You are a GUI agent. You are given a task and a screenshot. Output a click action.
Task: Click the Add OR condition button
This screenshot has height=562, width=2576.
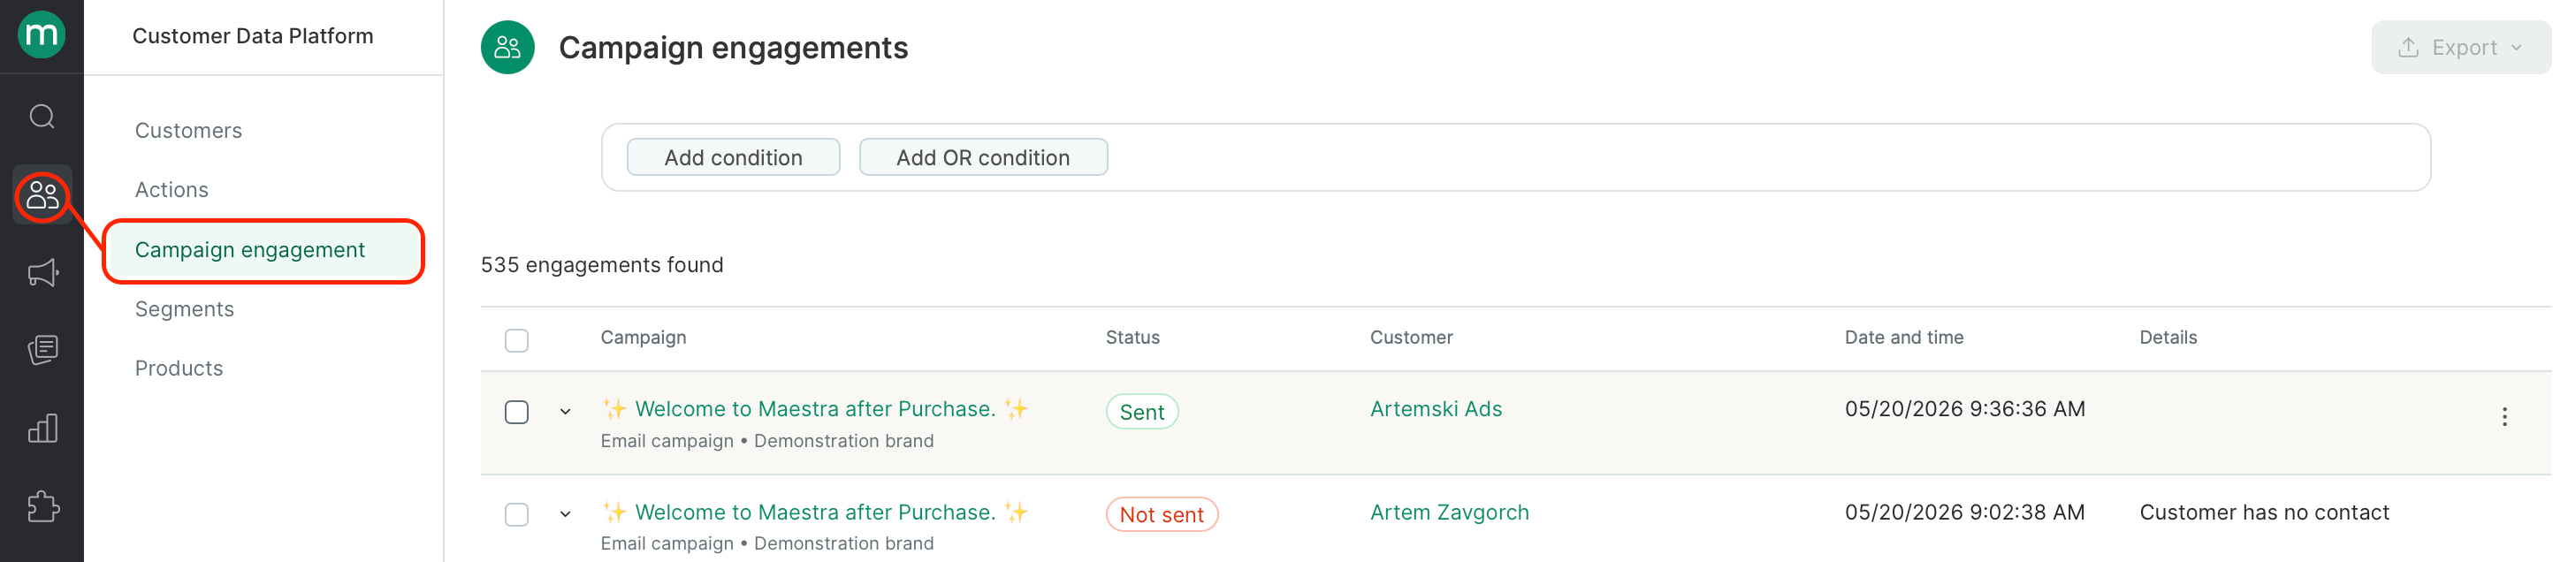[x=983, y=157]
